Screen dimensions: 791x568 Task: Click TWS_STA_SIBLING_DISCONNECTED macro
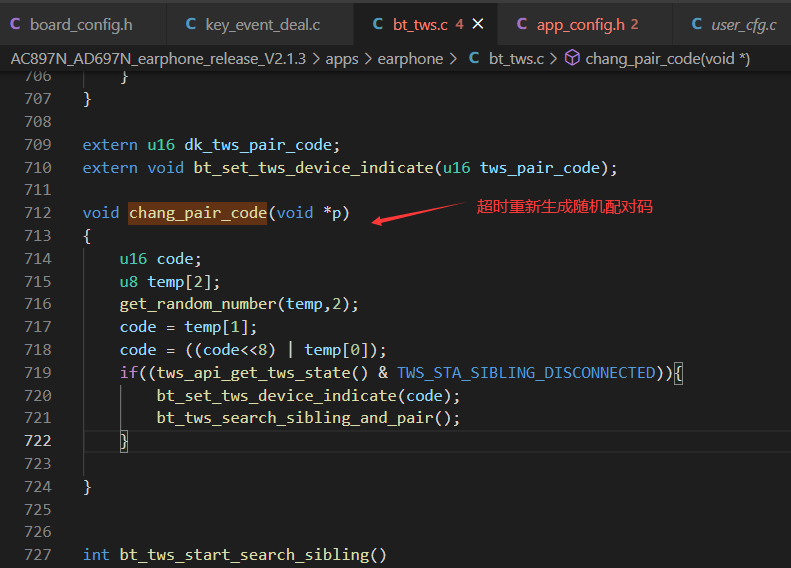(x=526, y=373)
